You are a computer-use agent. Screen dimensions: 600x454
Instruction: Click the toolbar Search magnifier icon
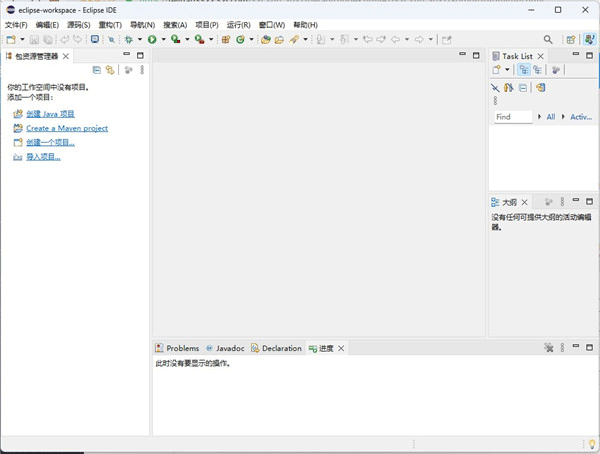547,39
